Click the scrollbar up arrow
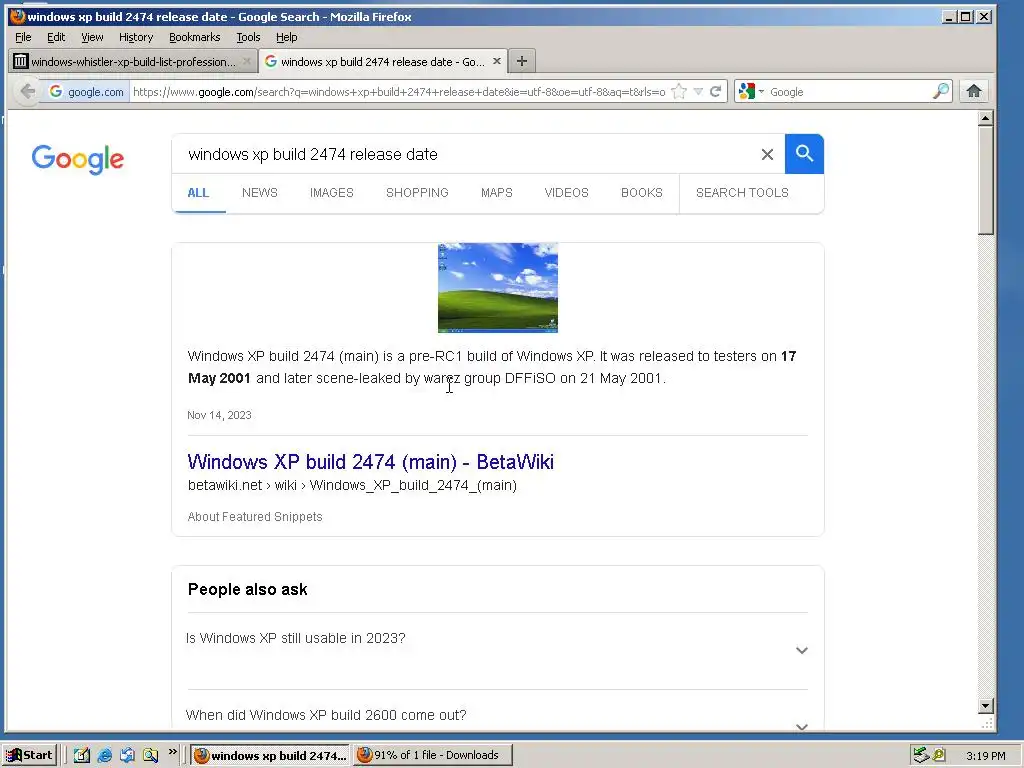 coord(986,118)
